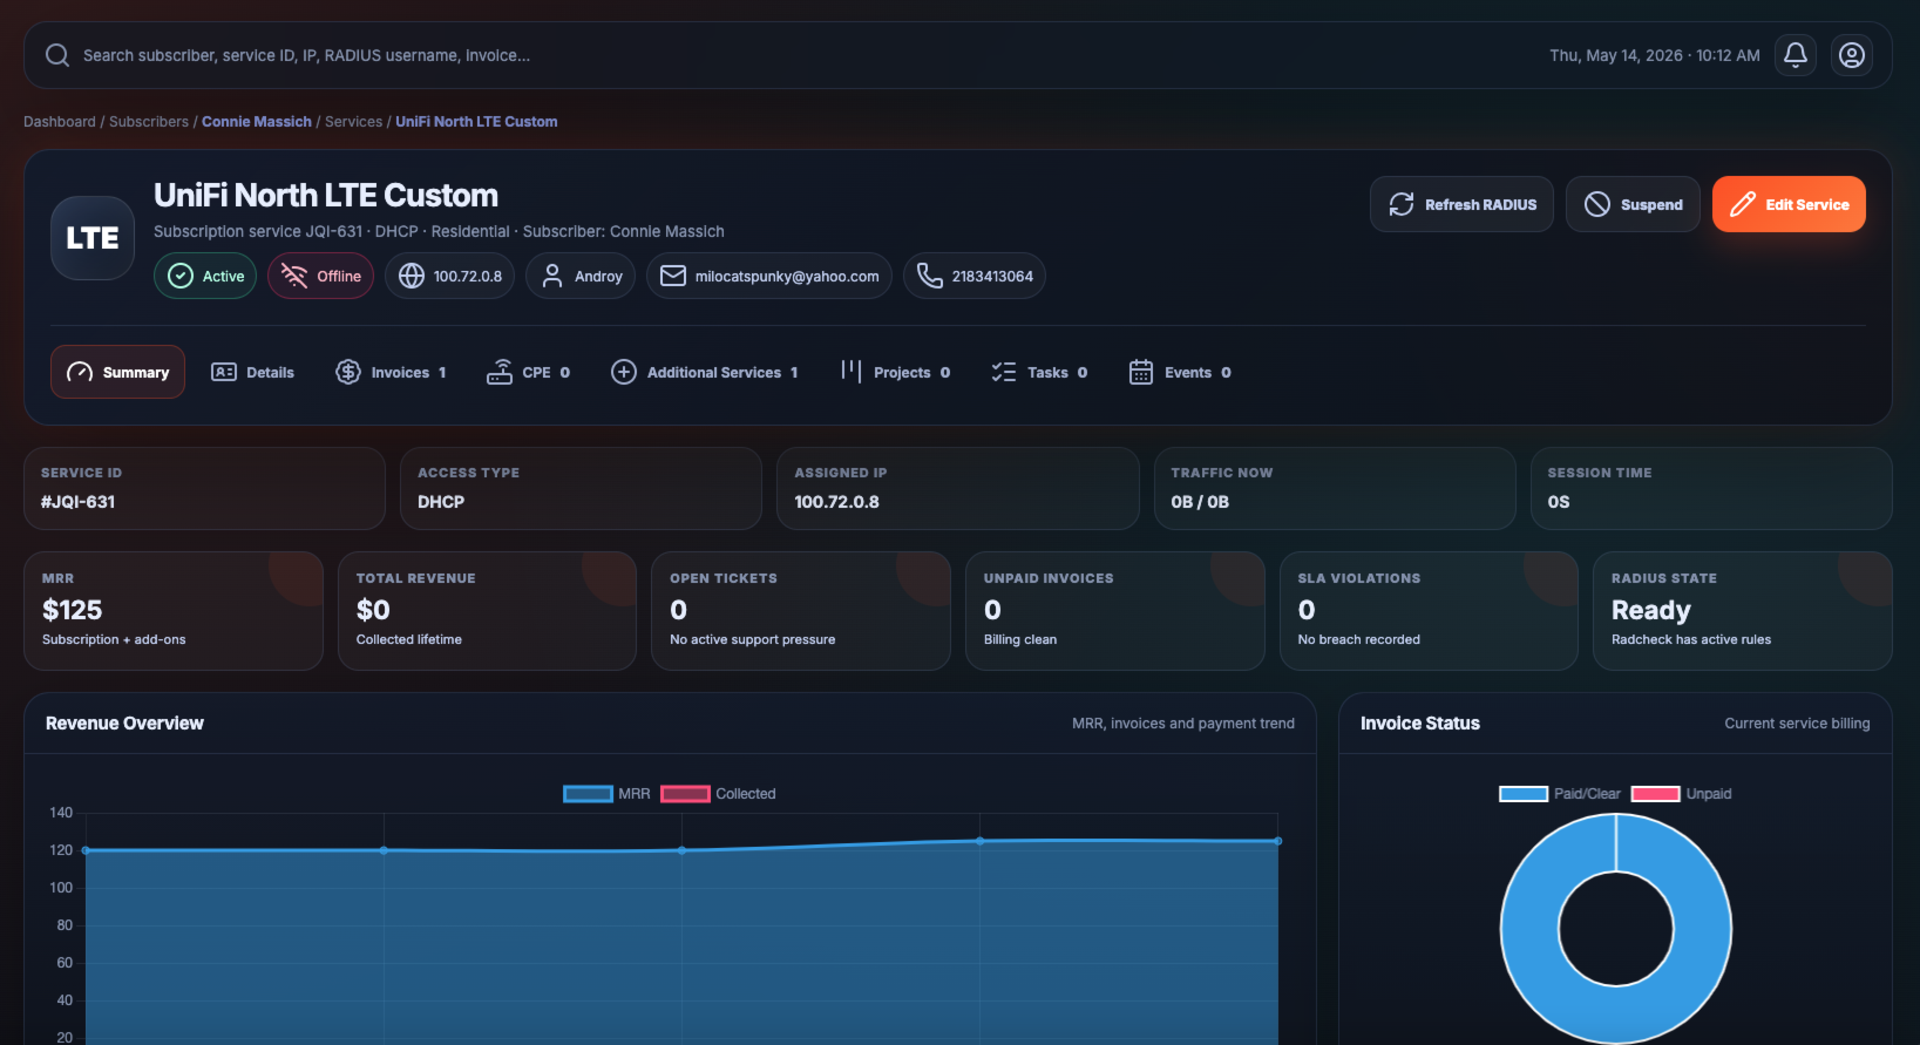
Task: Click the milocatspunky@yahoo.com email chip
Action: (769, 276)
